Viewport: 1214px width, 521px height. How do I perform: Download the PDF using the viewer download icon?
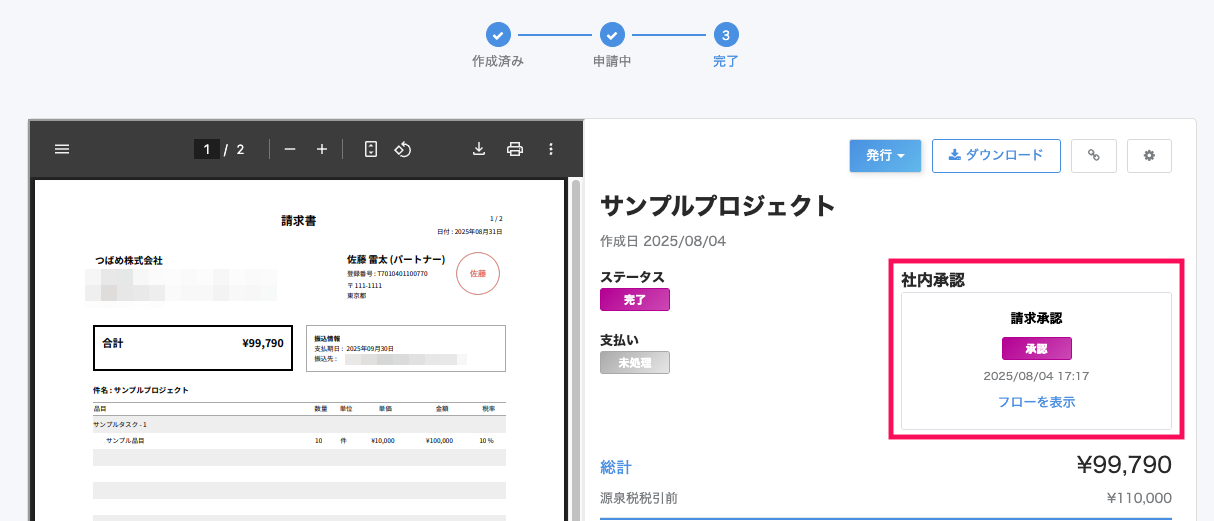tap(479, 149)
